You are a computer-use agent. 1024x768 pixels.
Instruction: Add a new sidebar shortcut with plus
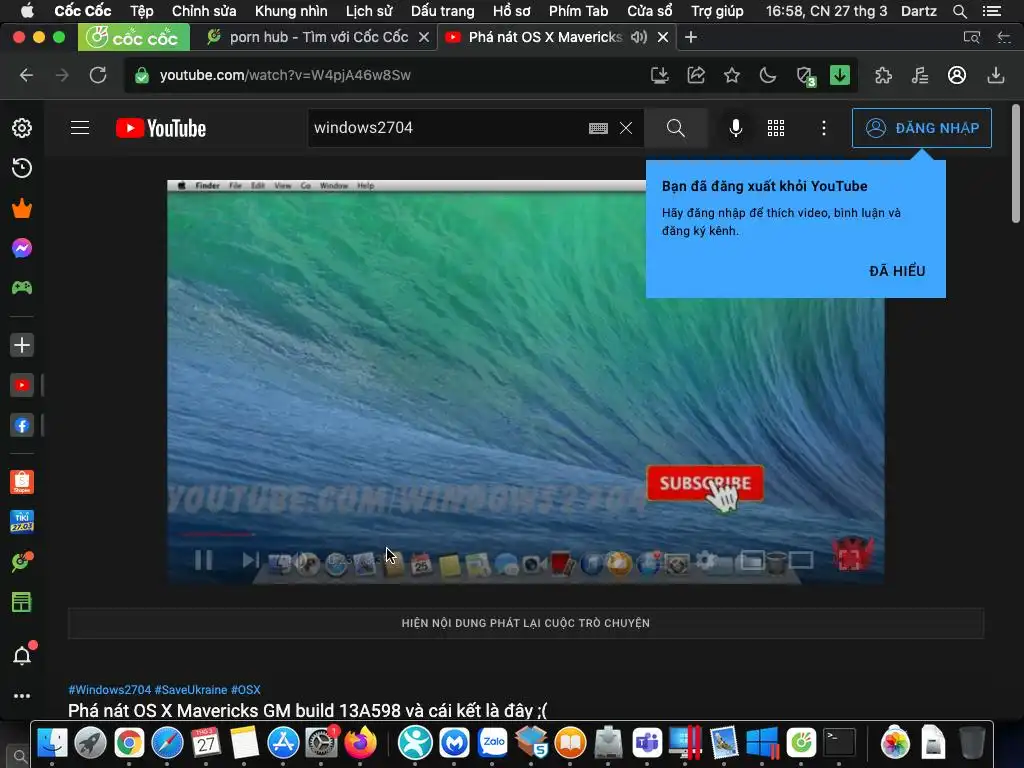[x=22, y=345]
